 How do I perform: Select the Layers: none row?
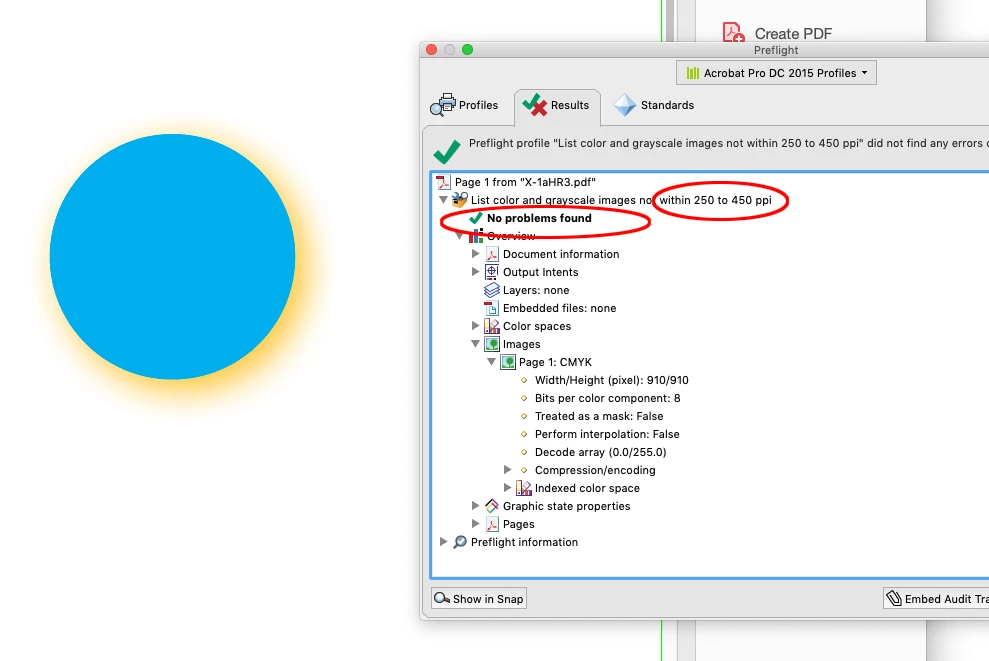click(x=527, y=290)
